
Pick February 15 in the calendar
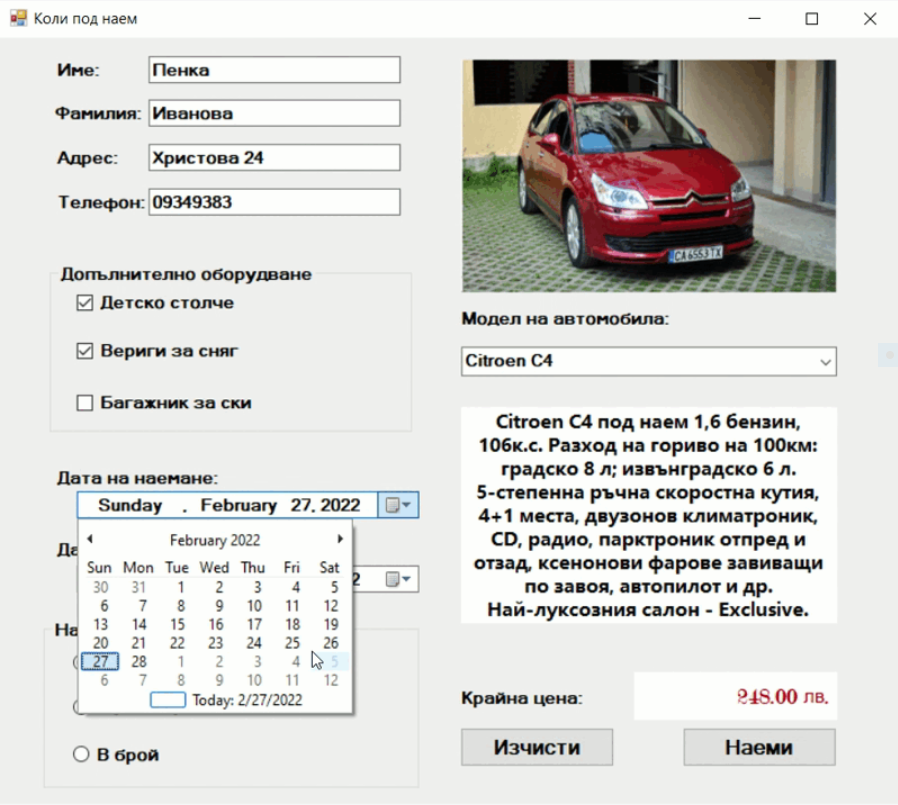click(177, 624)
